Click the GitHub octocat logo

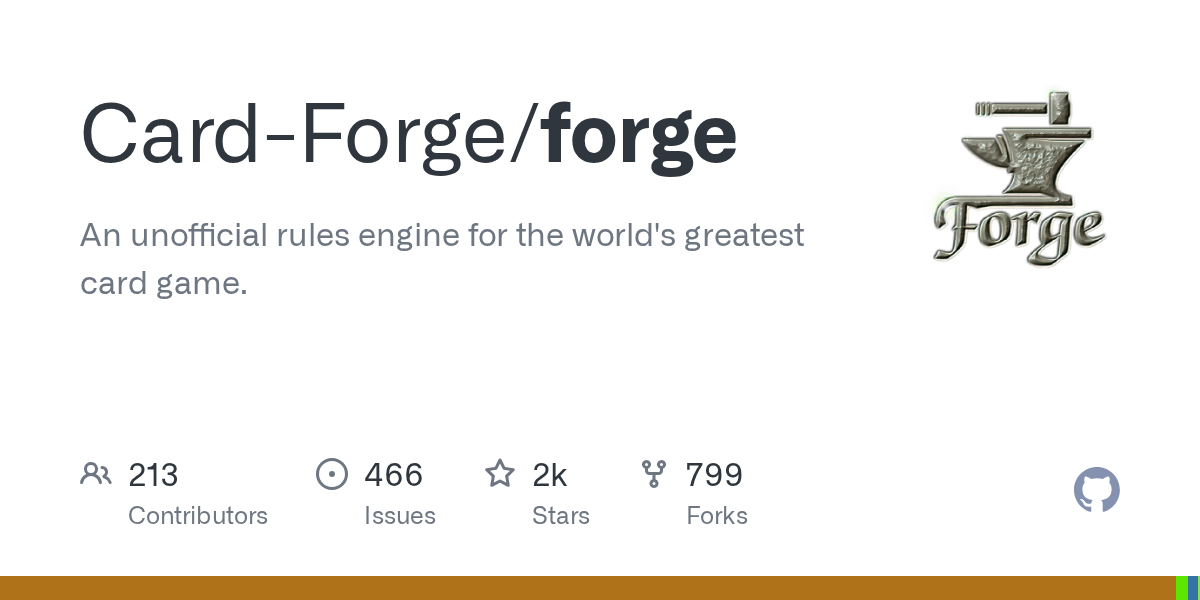pos(1096,490)
